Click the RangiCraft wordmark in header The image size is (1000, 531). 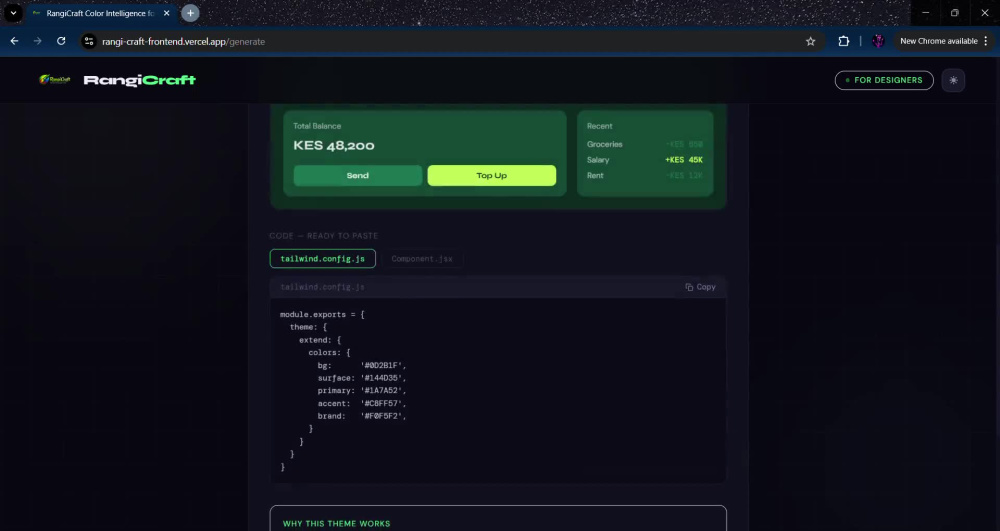[140, 80]
